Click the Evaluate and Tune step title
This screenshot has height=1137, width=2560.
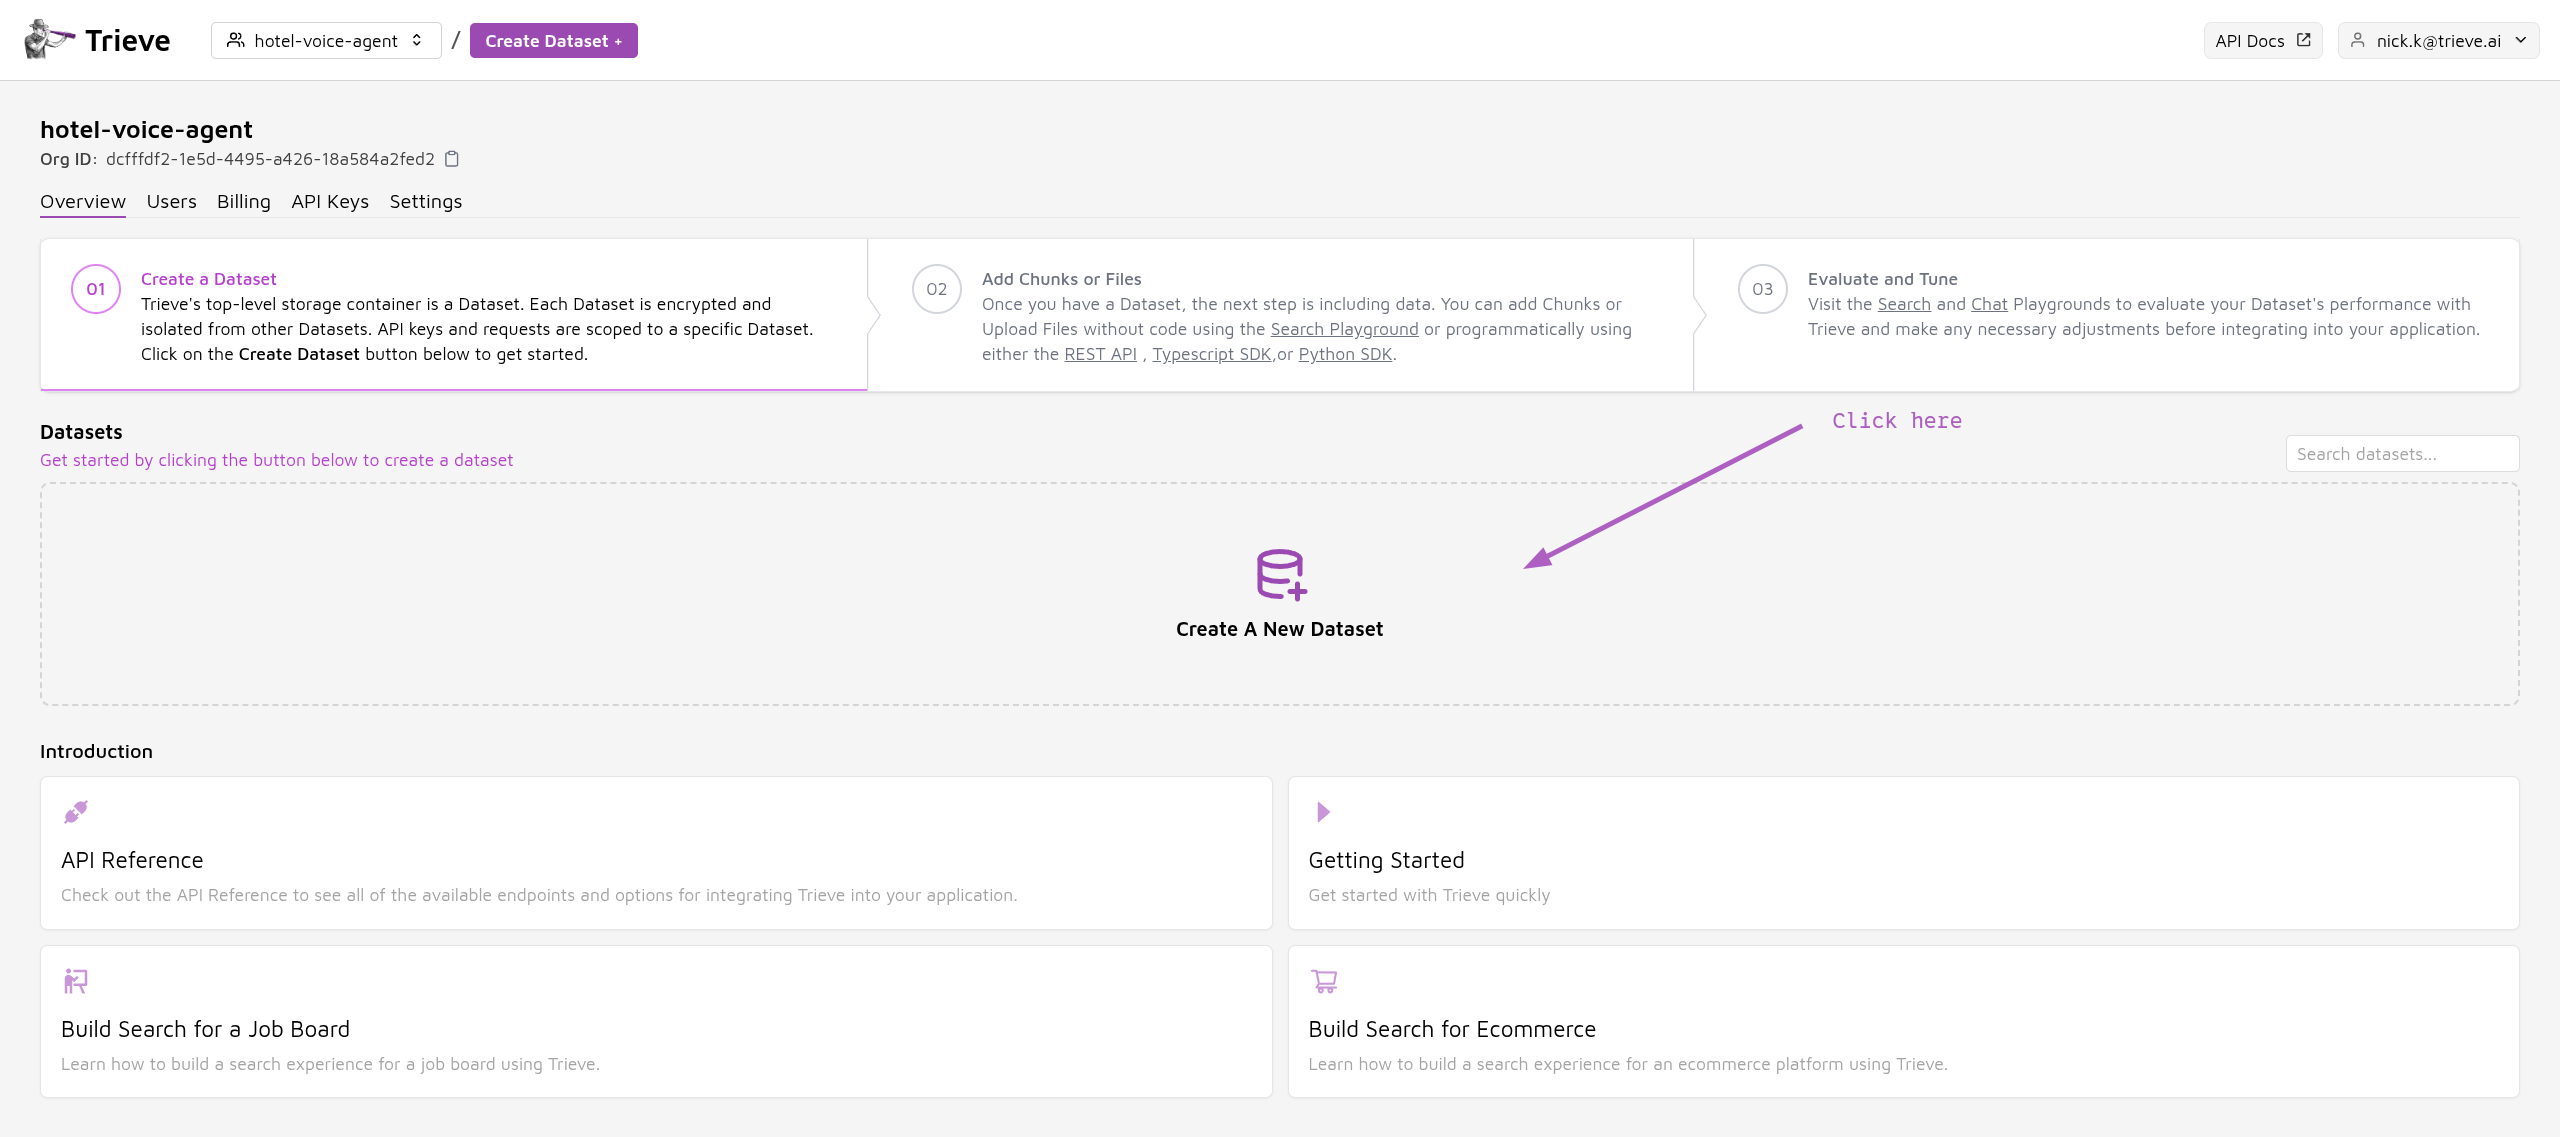[1883, 279]
